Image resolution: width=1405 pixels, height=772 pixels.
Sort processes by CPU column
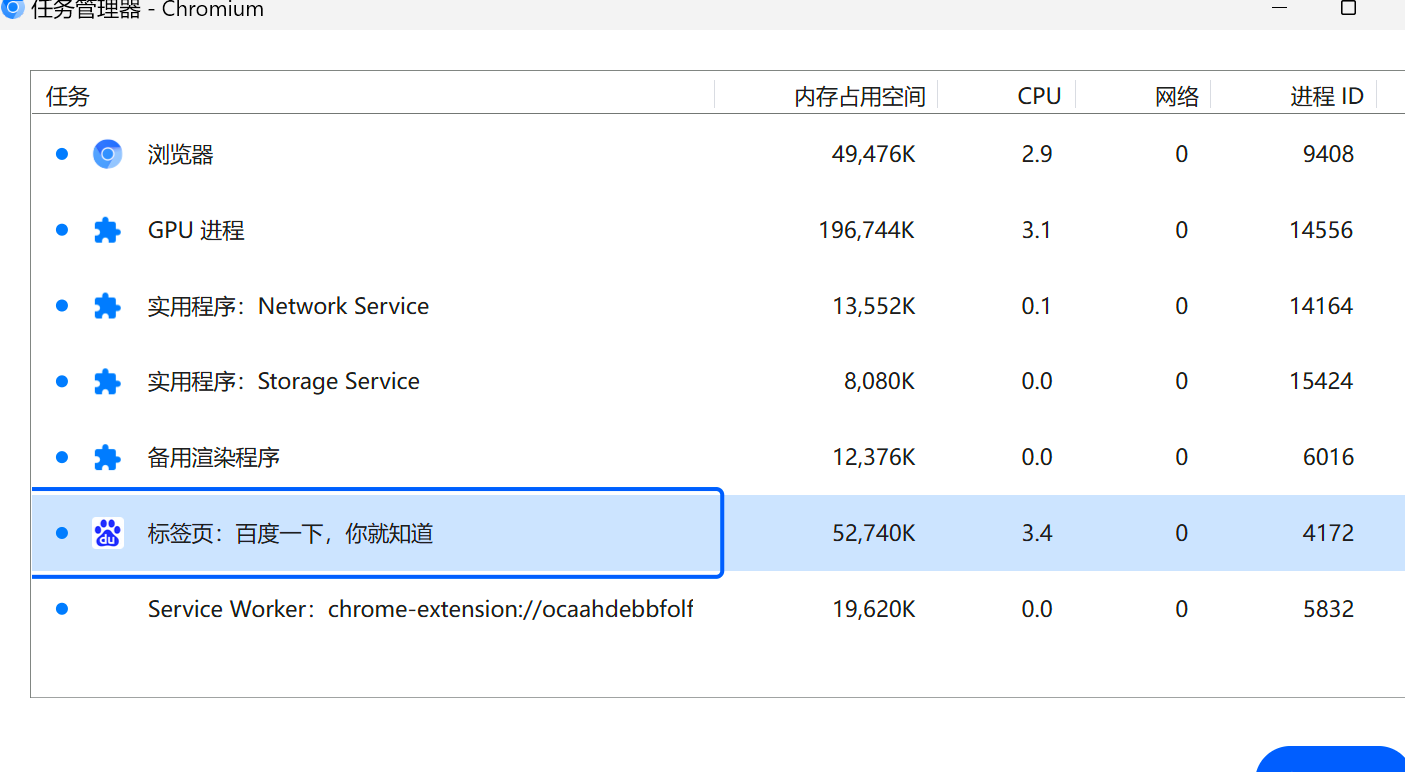click(1038, 96)
